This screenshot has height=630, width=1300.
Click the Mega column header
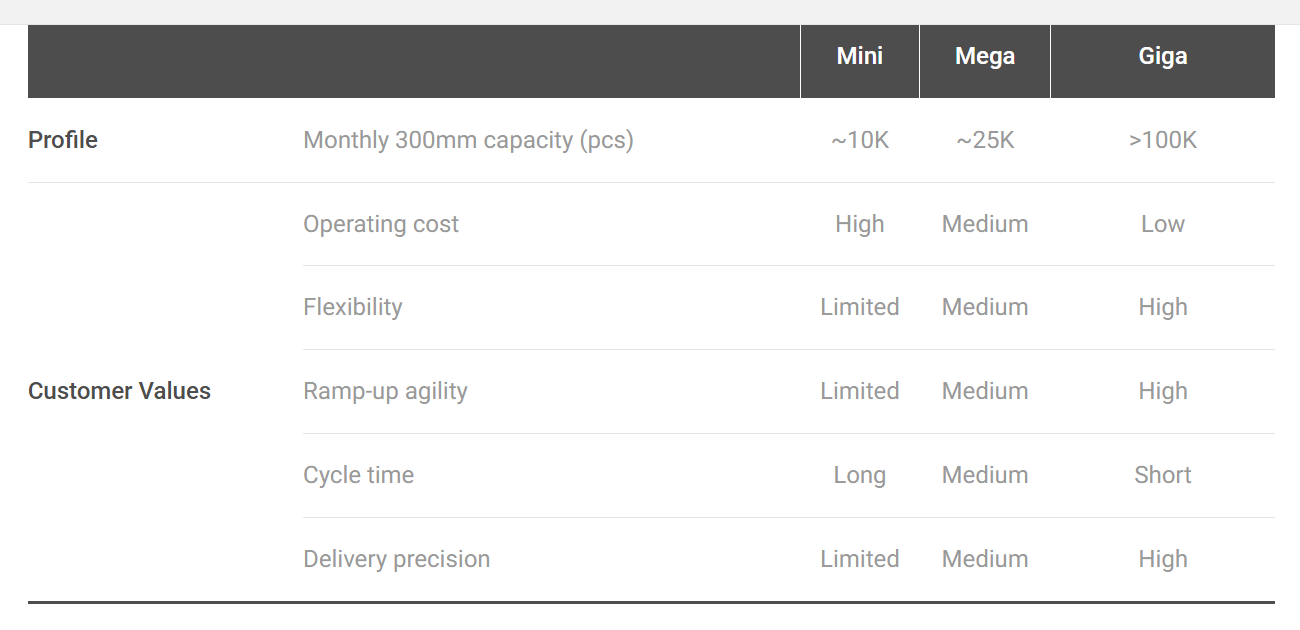pyautogui.click(x=985, y=56)
